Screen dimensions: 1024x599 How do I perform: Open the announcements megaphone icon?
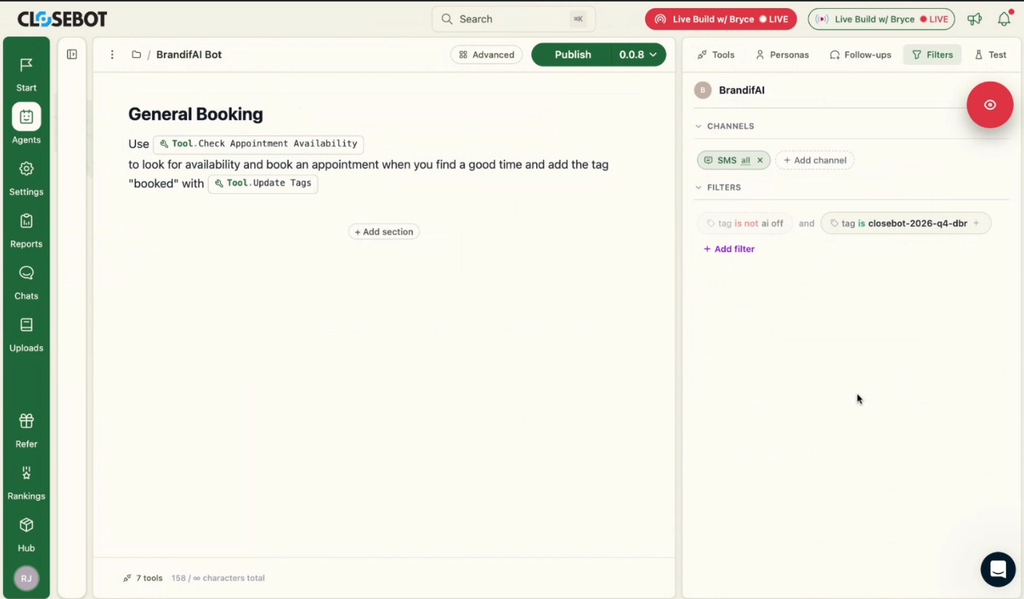974,19
